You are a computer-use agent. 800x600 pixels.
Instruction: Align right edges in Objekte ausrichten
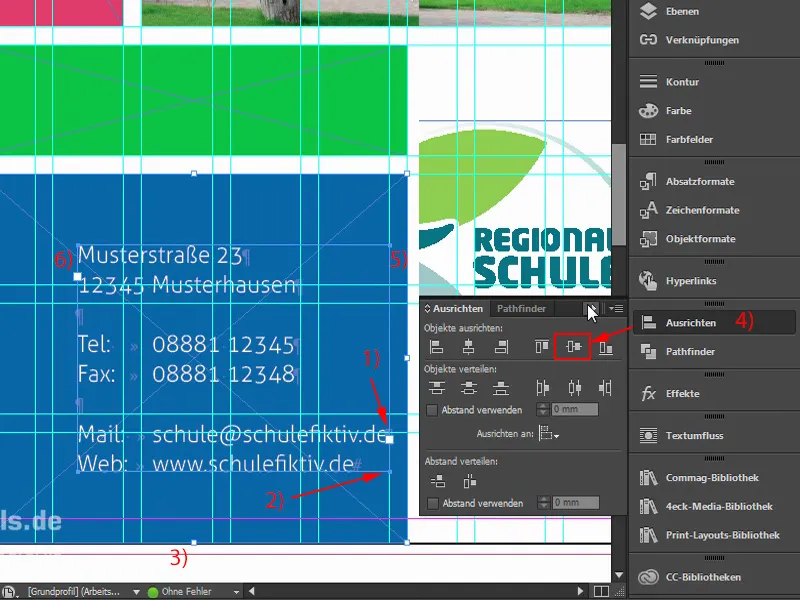(501, 347)
